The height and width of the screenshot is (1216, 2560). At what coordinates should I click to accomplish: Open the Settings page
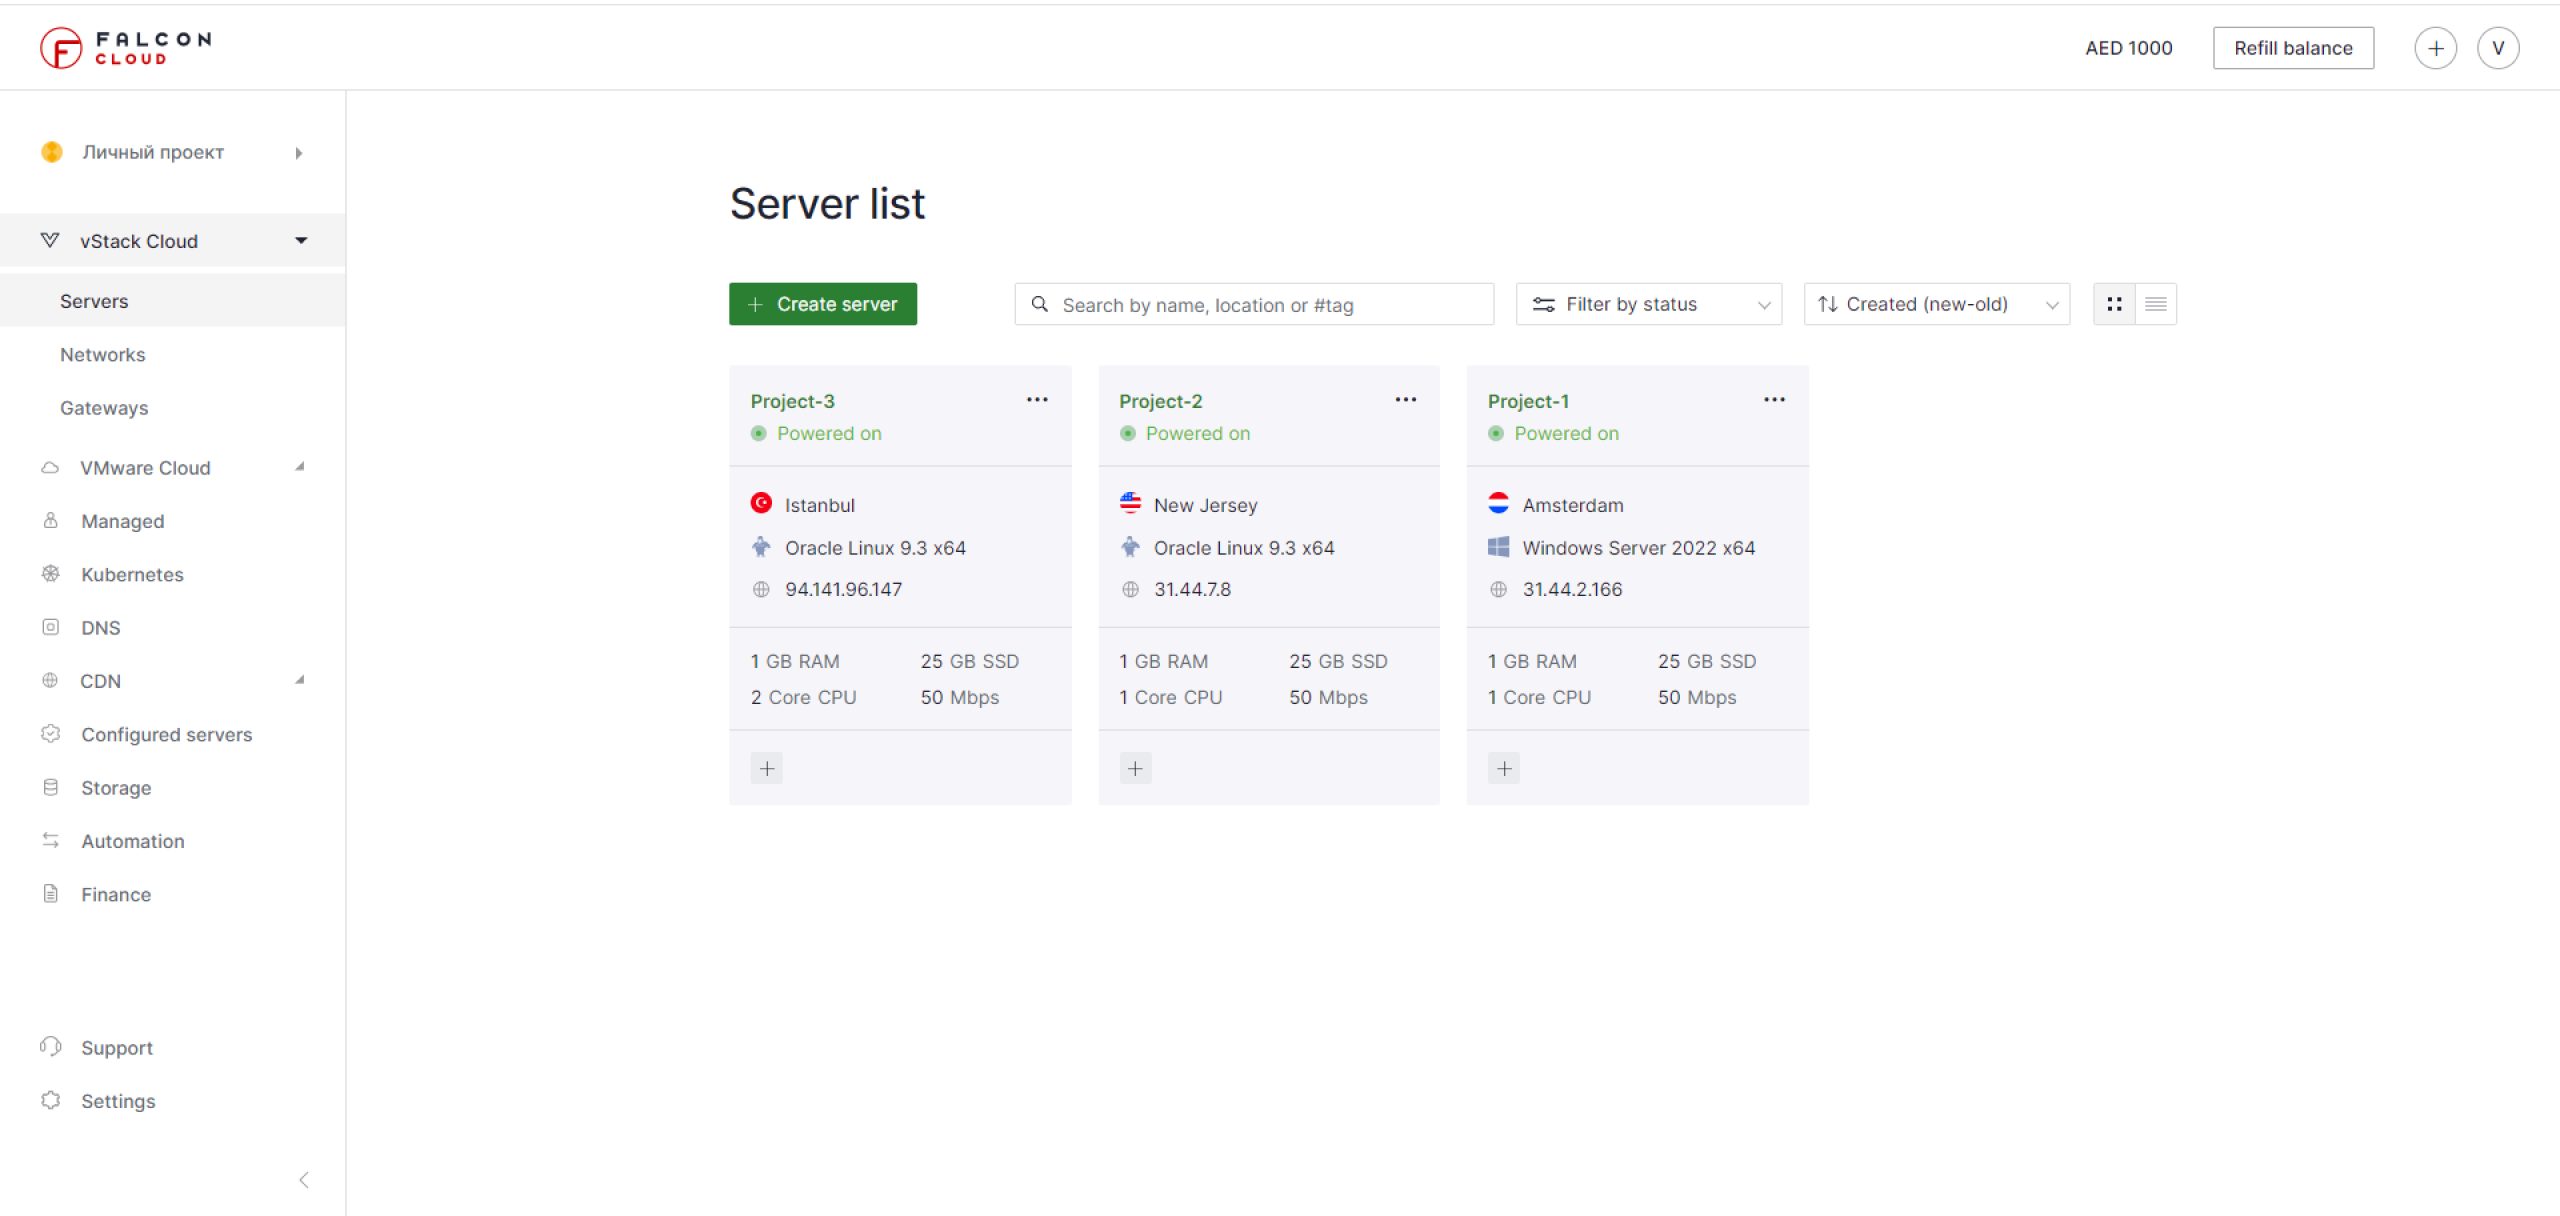click(118, 1101)
